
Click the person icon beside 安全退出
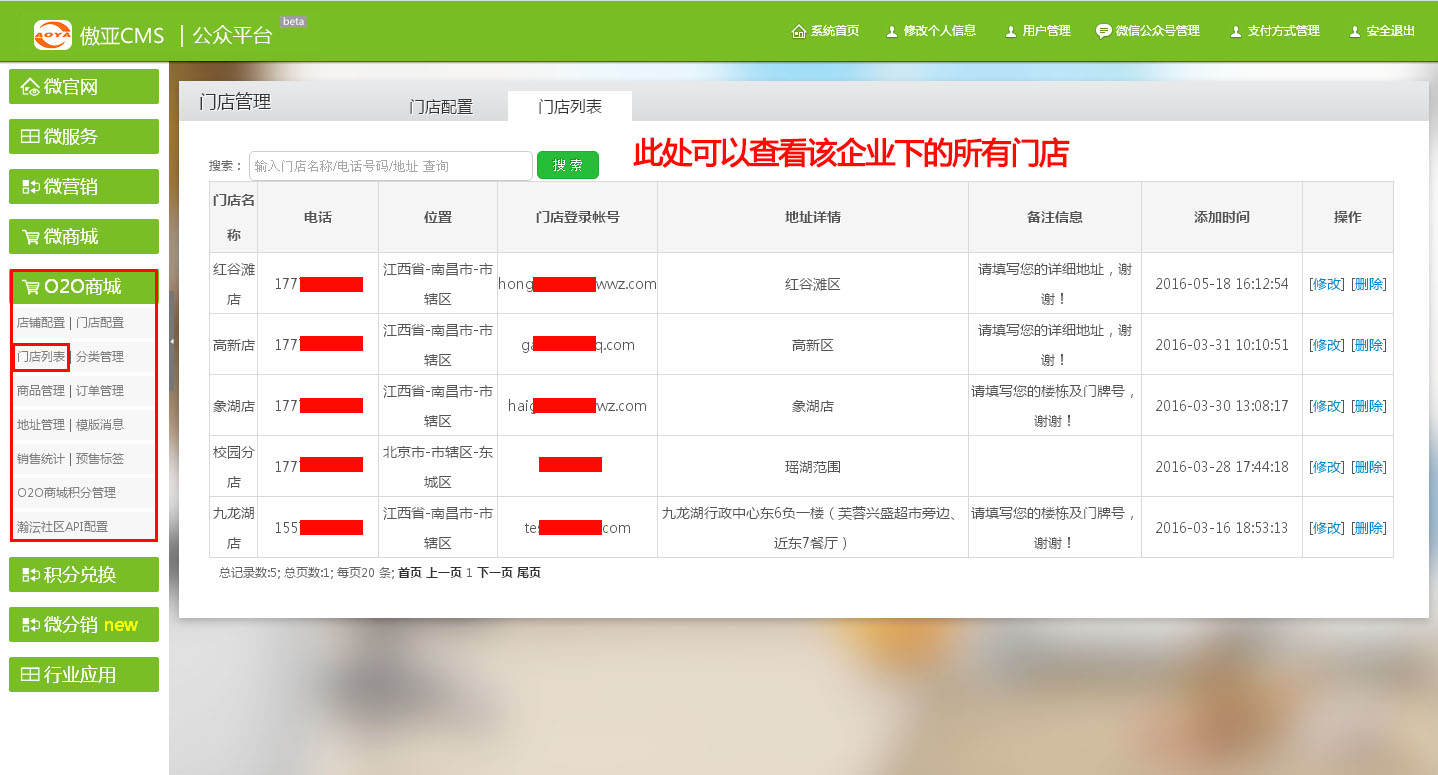click(x=1354, y=31)
